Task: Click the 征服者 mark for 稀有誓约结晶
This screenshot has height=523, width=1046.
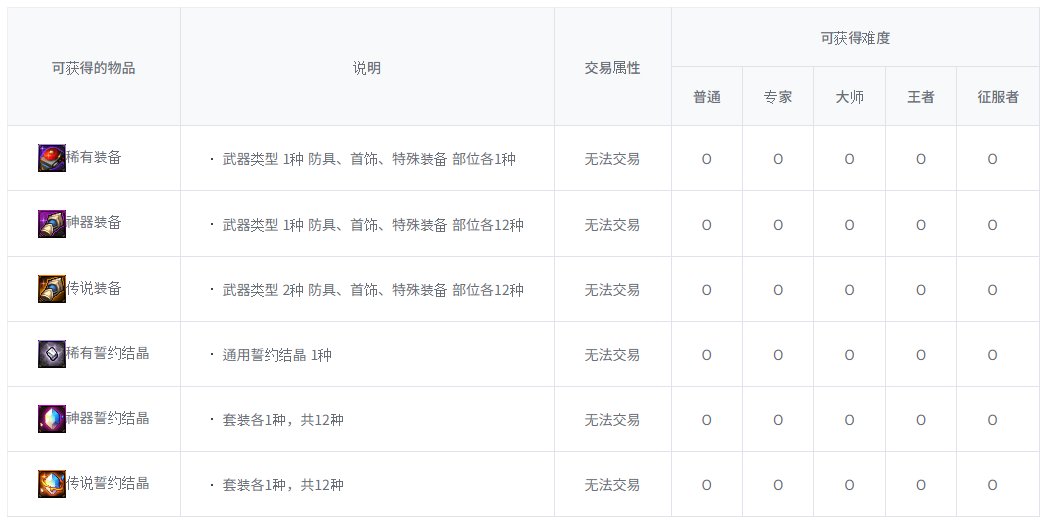Action: (x=992, y=355)
